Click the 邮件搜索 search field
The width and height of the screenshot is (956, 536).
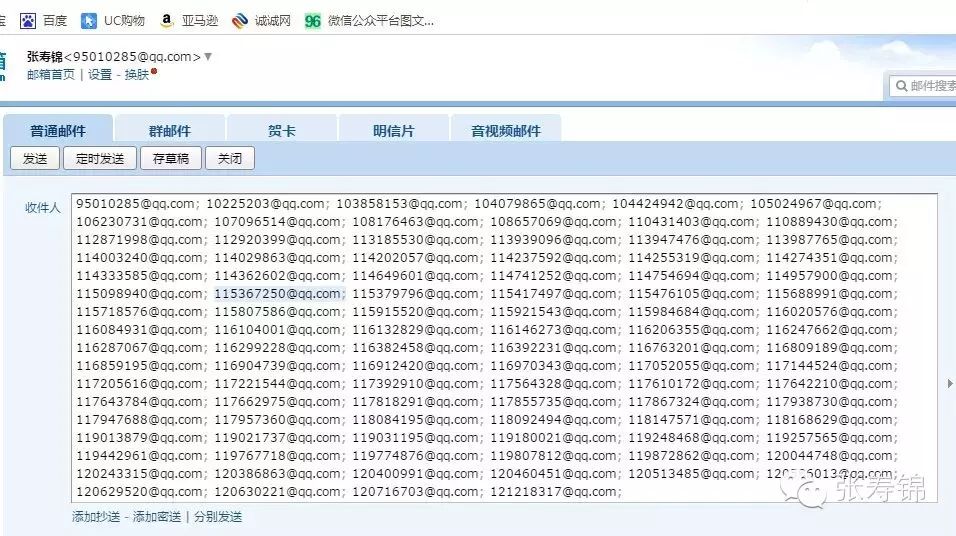point(922,86)
